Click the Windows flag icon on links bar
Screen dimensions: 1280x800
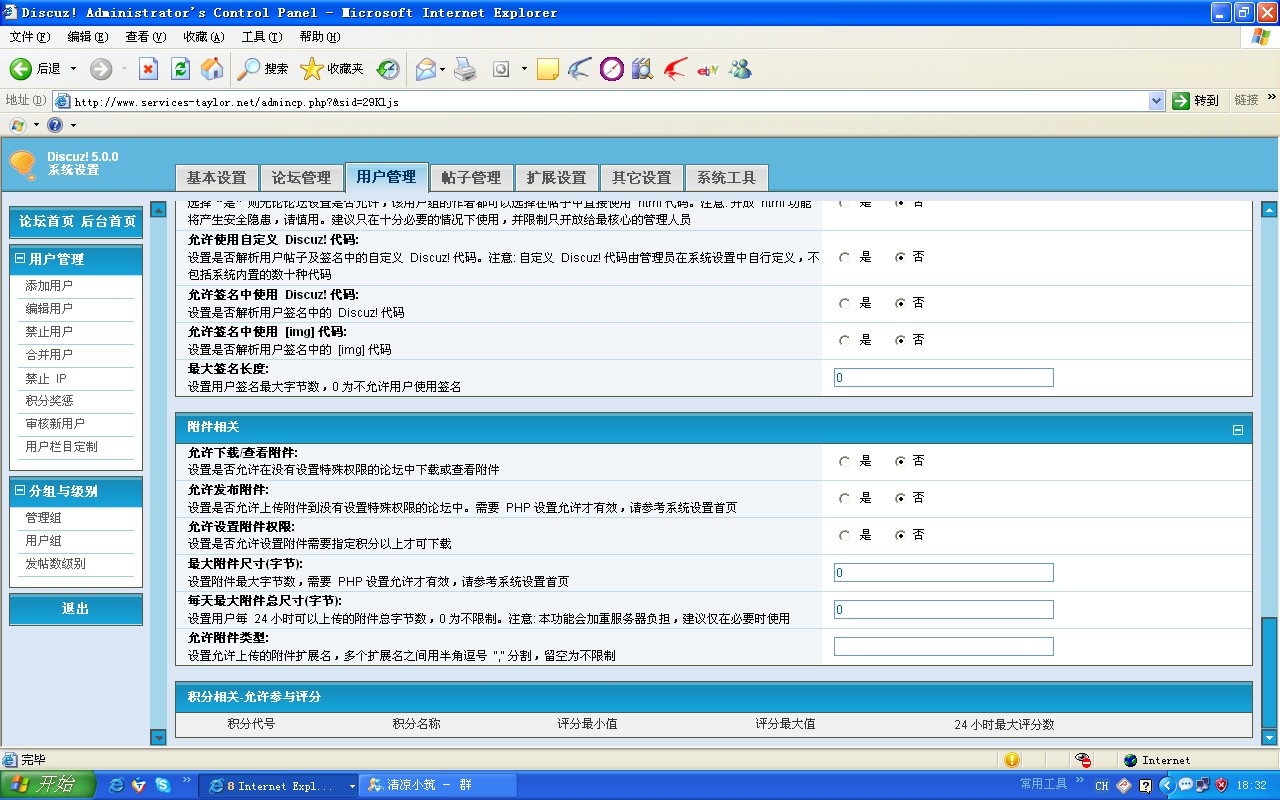click(x=17, y=125)
